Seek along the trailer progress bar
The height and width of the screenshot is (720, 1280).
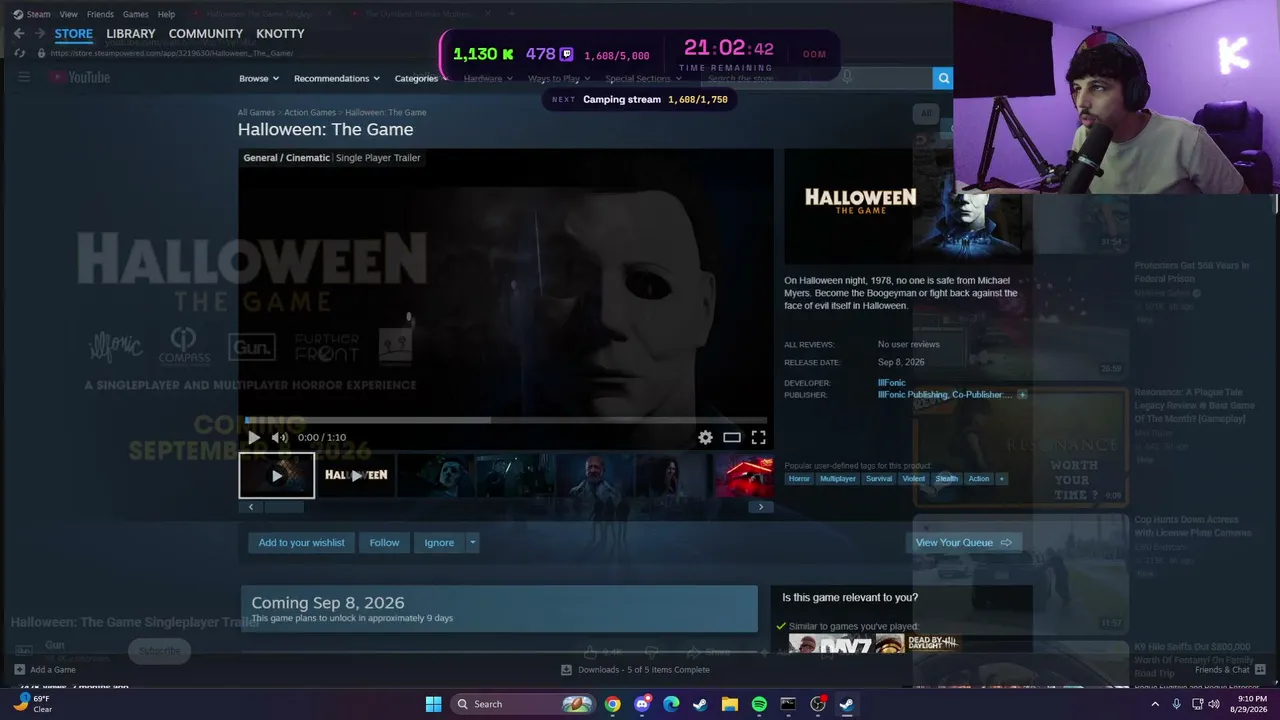506,421
